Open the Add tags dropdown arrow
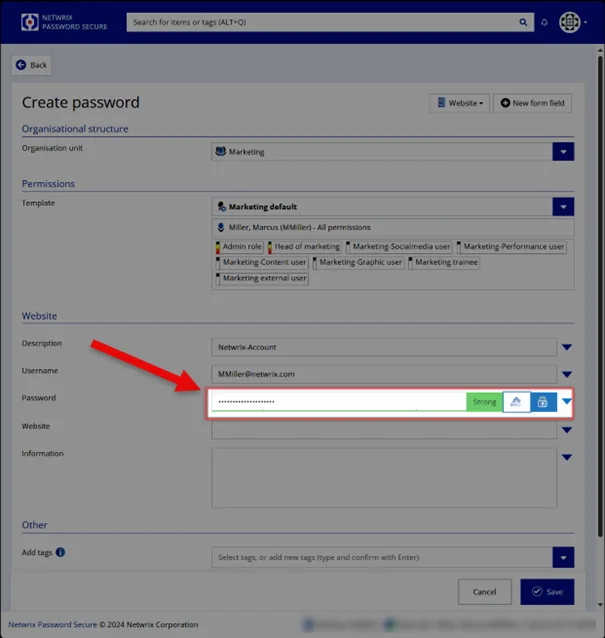The height and width of the screenshot is (638, 605). pos(563,557)
